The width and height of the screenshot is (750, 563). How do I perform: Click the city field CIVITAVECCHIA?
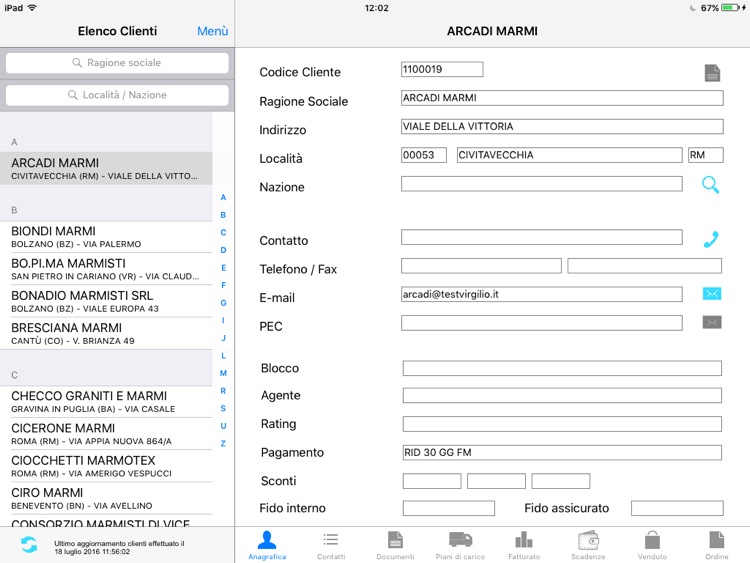pyautogui.click(x=569, y=155)
